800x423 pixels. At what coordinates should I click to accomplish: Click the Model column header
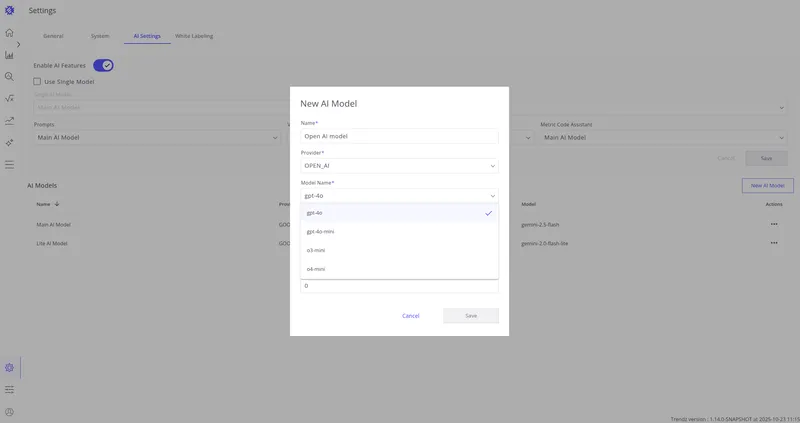coord(529,204)
